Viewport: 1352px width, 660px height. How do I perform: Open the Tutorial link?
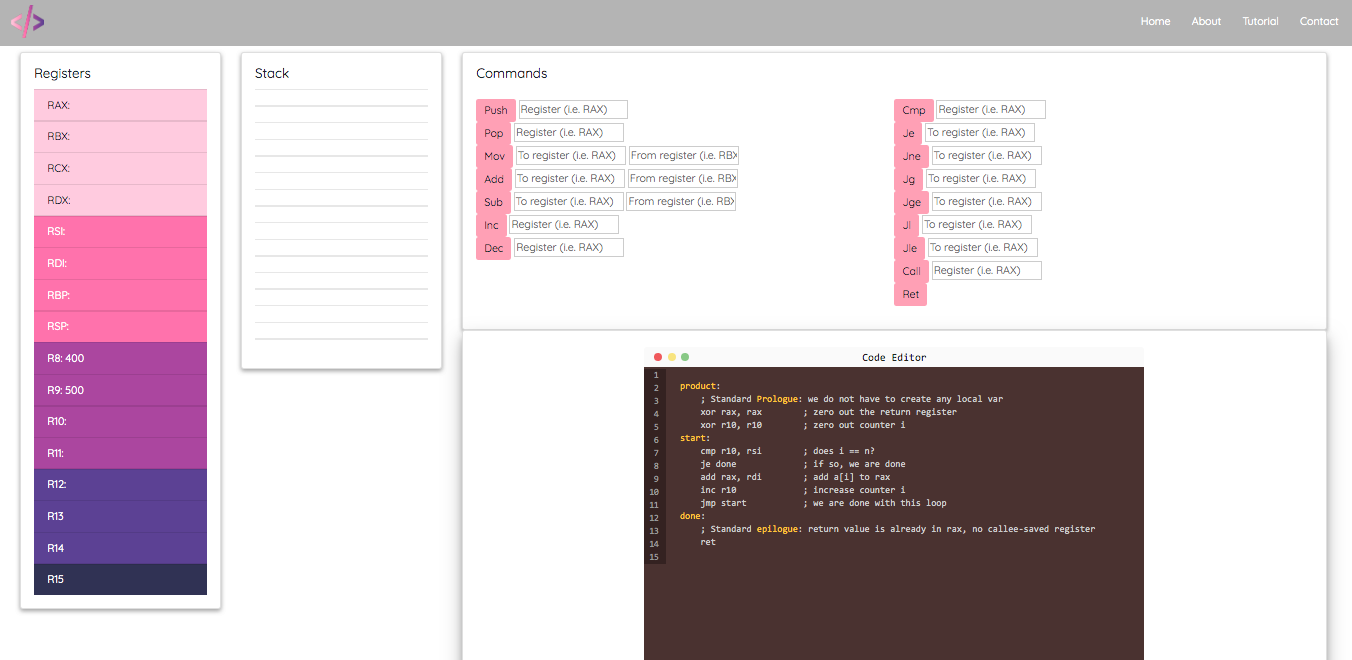(1260, 21)
